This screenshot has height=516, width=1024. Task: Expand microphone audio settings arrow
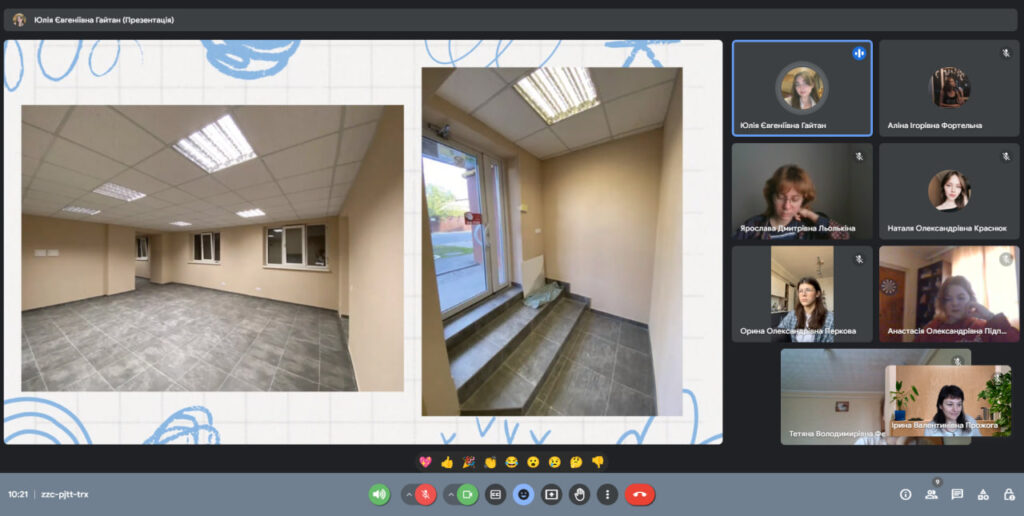[408, 494]
